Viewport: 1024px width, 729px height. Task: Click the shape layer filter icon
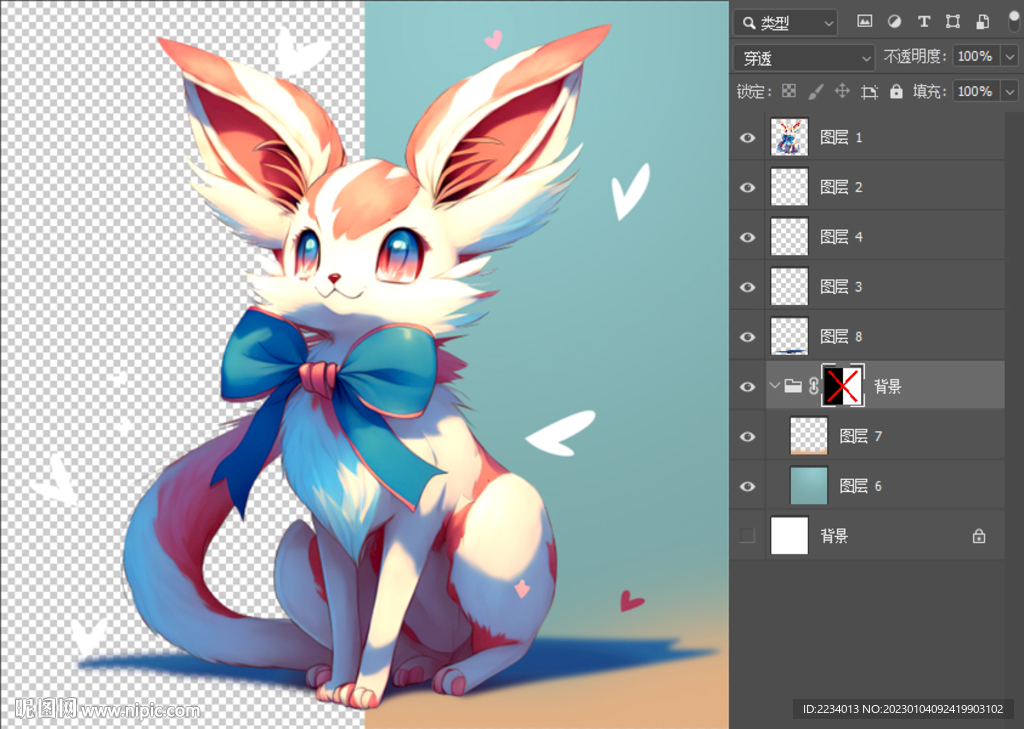(952, 21)
